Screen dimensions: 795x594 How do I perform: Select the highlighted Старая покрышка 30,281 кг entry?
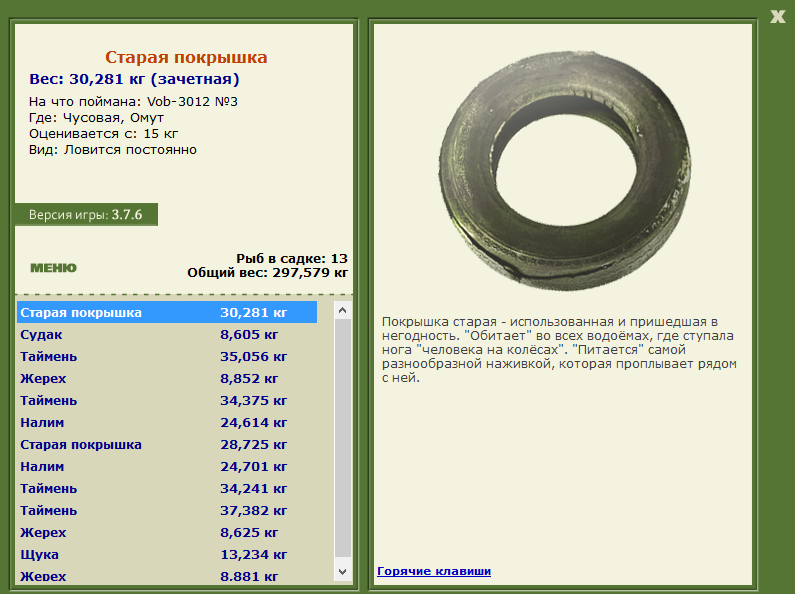[167, 312]
